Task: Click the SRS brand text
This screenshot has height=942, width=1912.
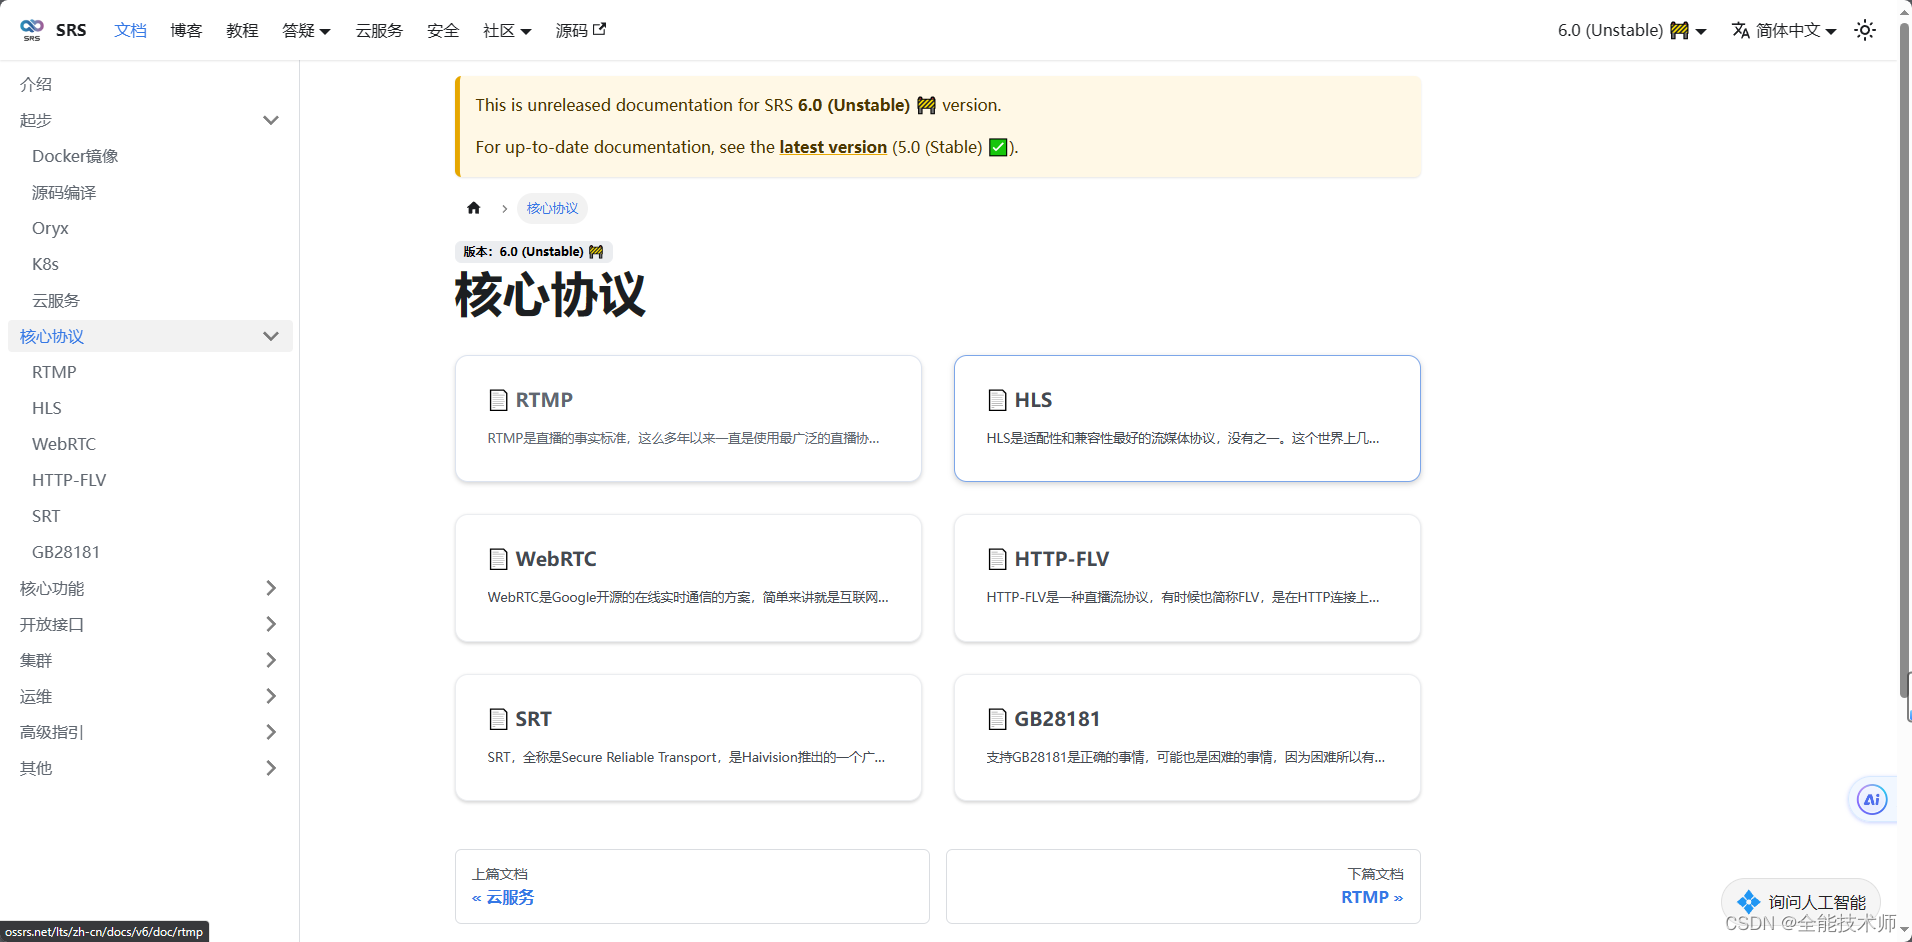Action: click(71, 30)
